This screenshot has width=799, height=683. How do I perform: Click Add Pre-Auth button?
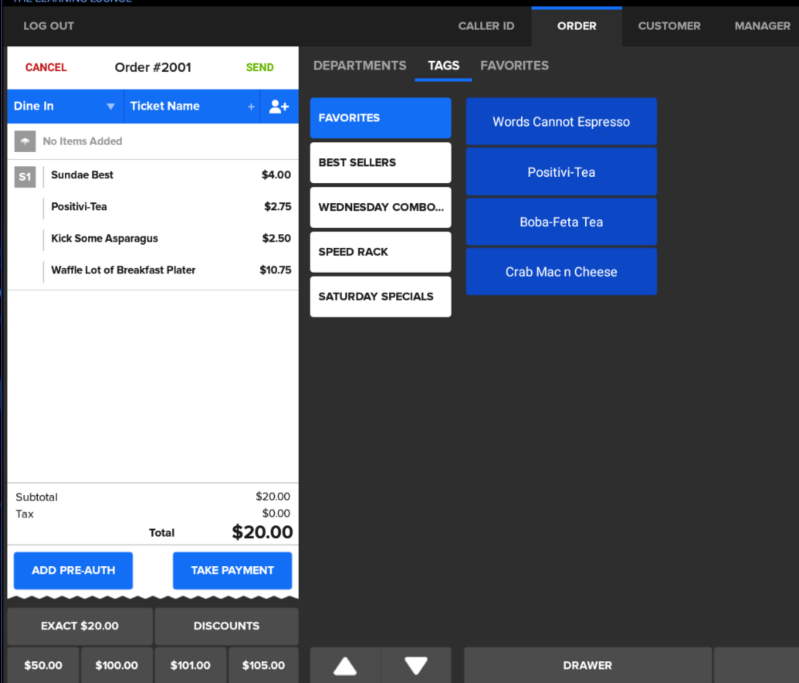tap(73, 570)
